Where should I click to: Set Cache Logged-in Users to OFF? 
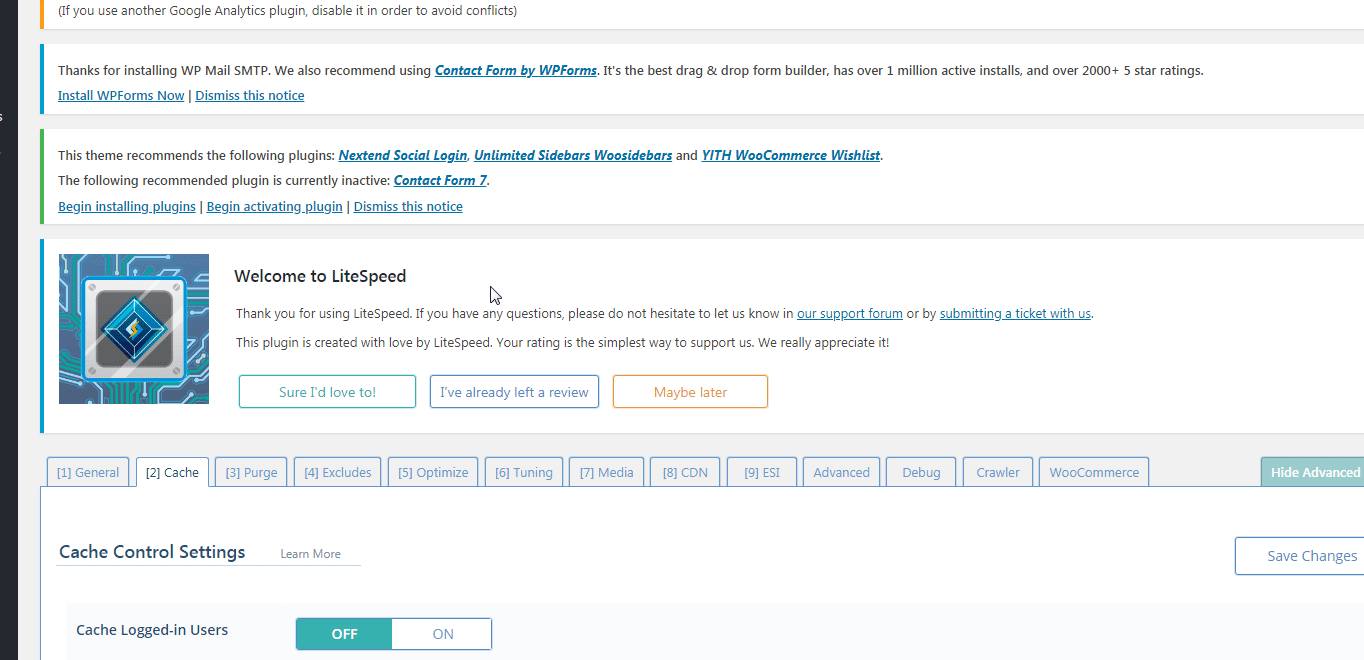point(344,634)
